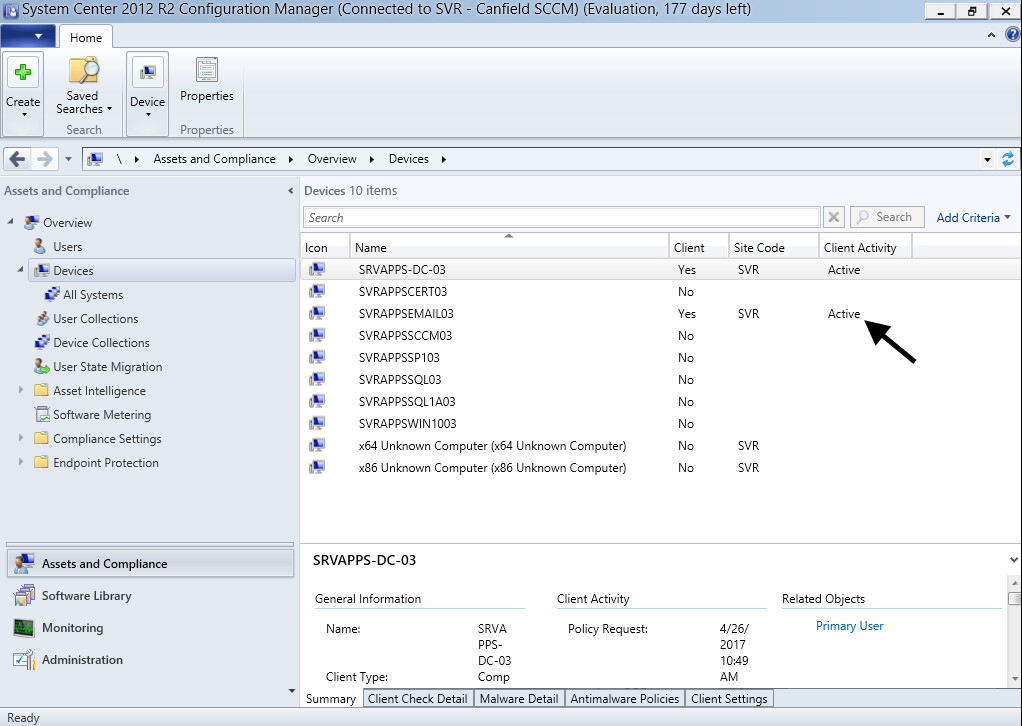Open Properties ribbon icon
The image size is (1022, 726).
(x=207, y=70)
